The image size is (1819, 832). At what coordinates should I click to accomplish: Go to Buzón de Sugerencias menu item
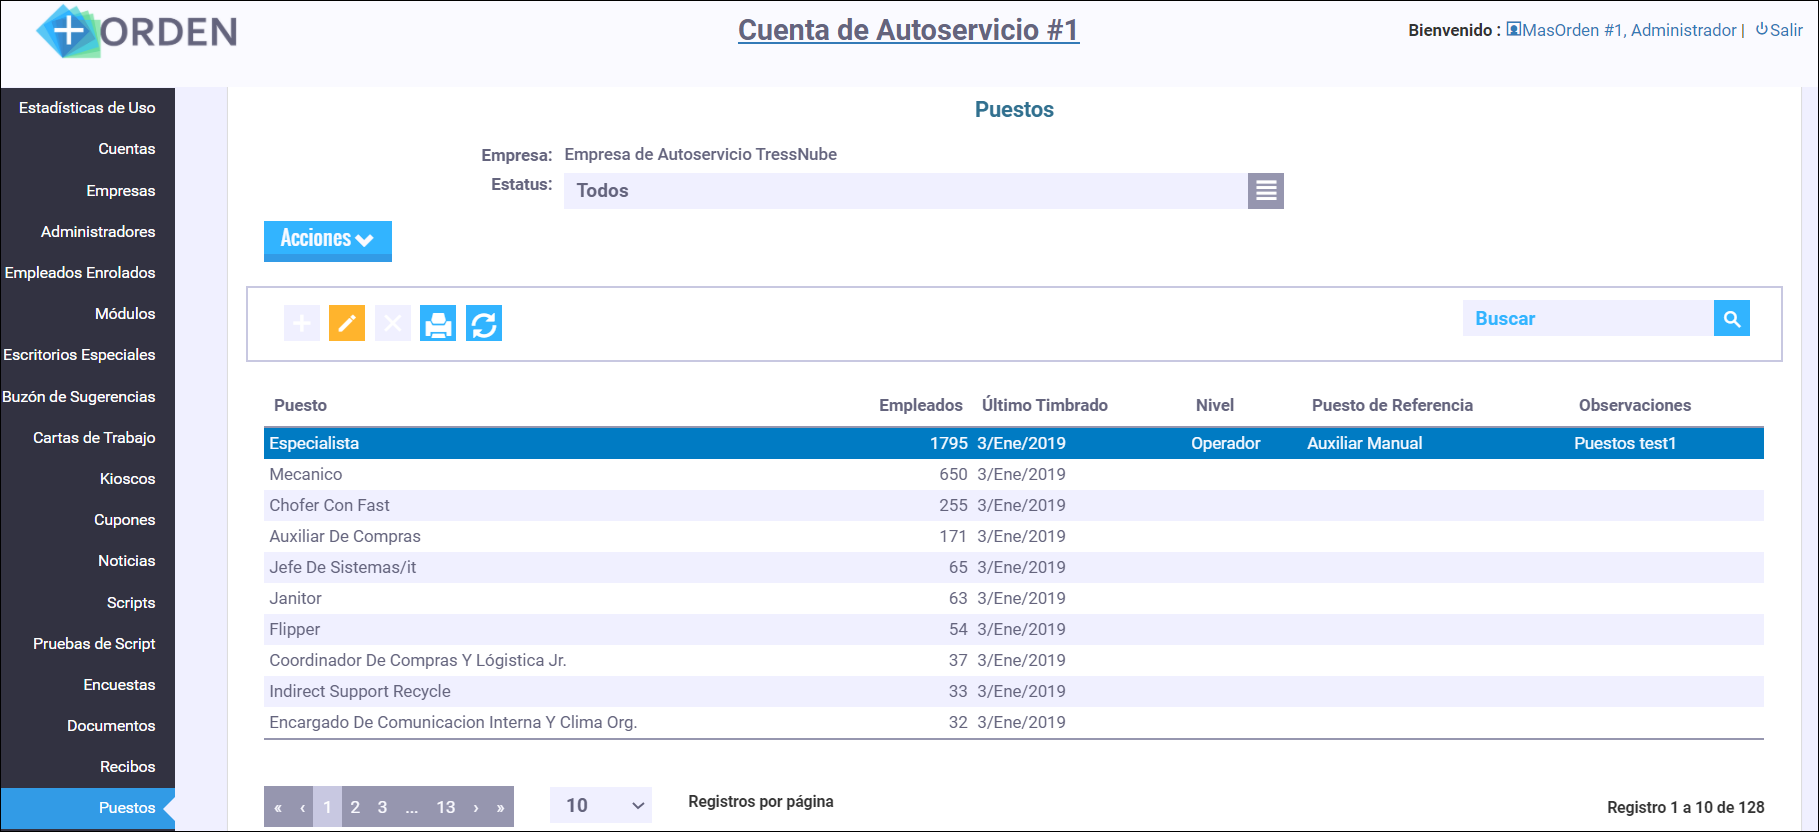click(79, 397)
